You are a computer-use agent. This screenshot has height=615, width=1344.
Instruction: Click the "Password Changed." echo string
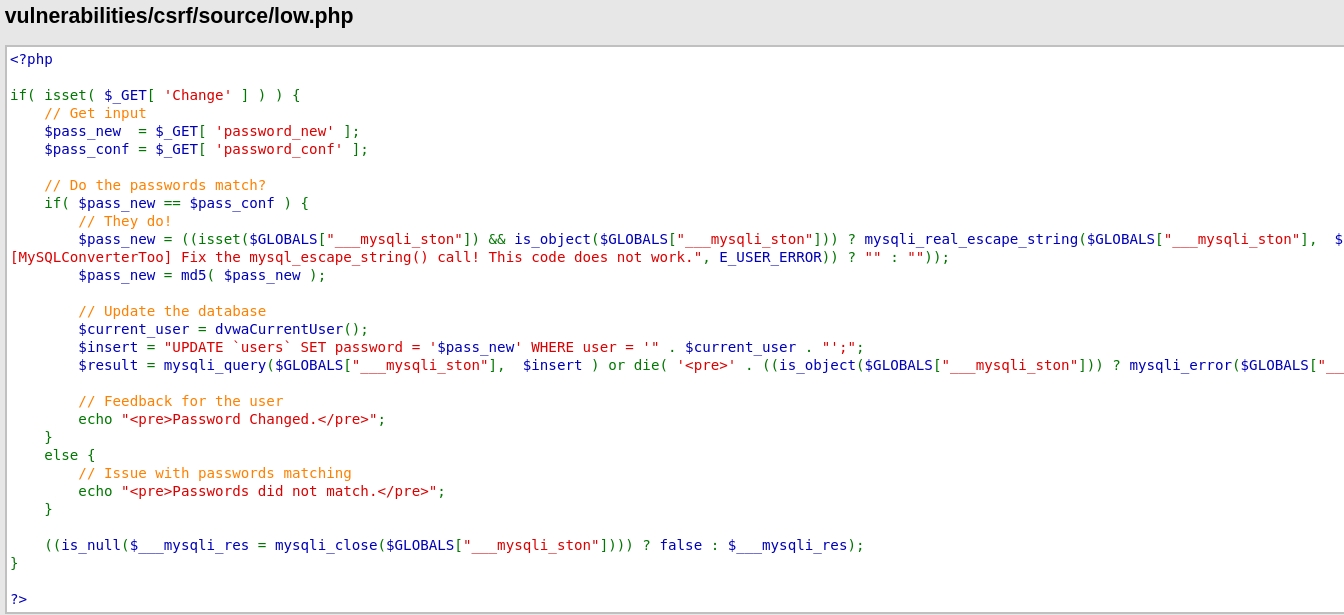253,419
